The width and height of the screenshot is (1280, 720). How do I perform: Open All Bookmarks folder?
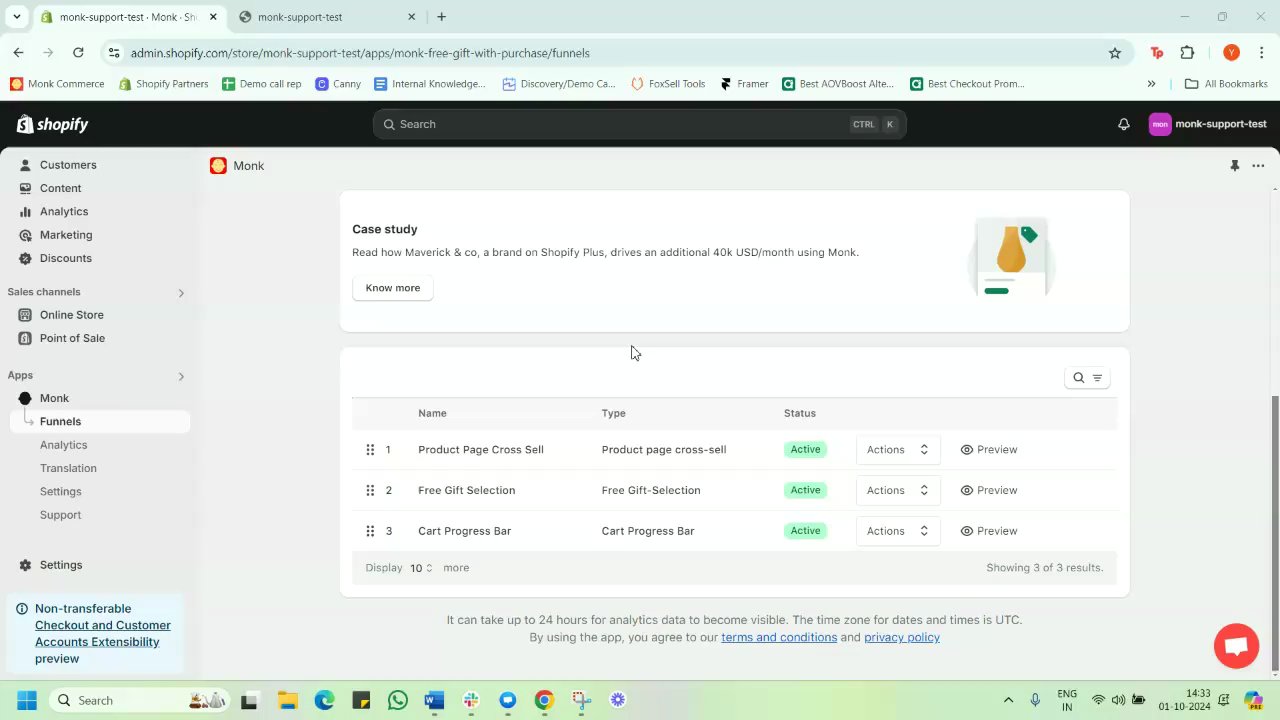pyautogui.click(x=1226, y=84)
